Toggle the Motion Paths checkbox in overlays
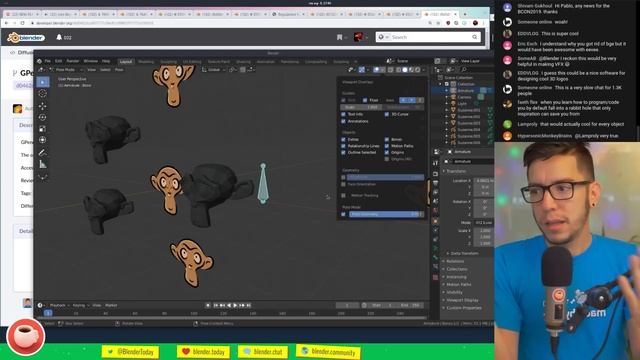This screenshot has height=360, width=640. click(x=387, y=146)
